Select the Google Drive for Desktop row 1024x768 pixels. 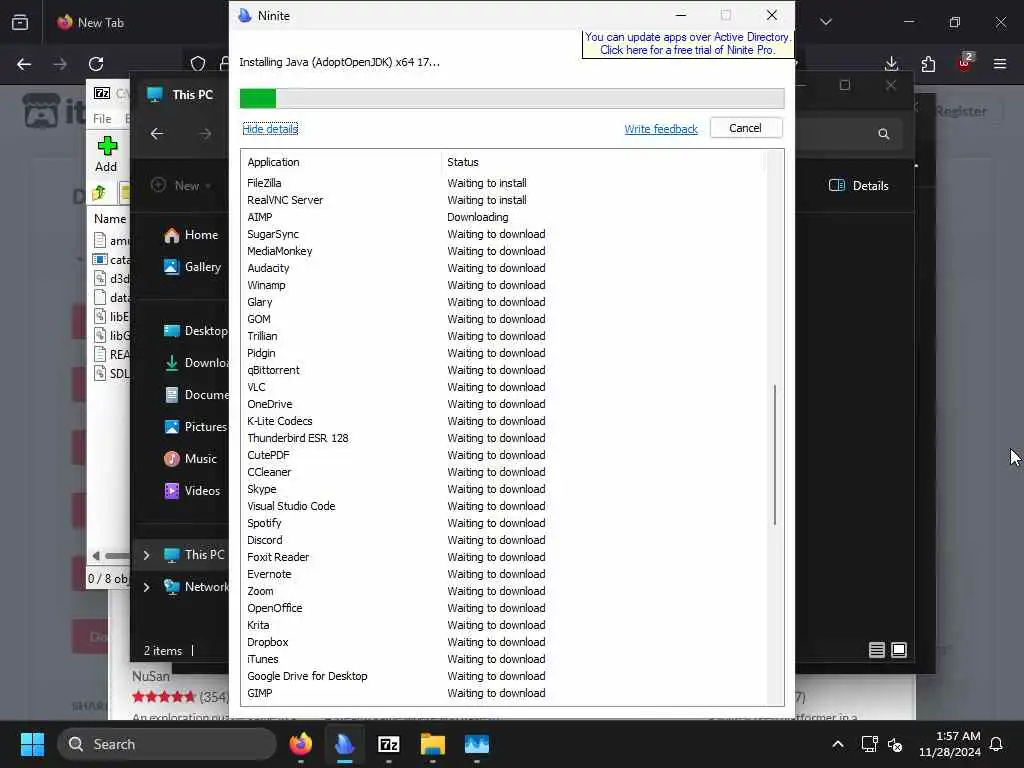pyautogui.click(x=504, y=676)
